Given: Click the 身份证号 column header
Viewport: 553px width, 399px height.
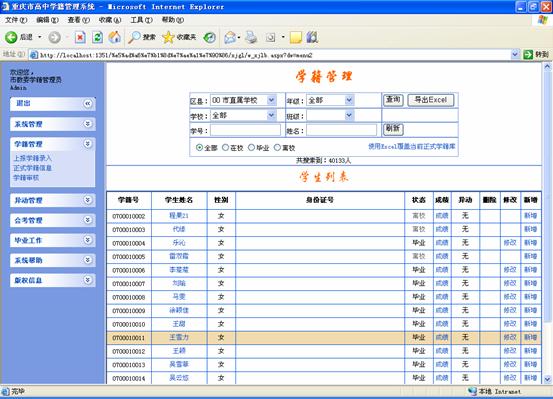Looking at the screenshot, I should (320, 200).
